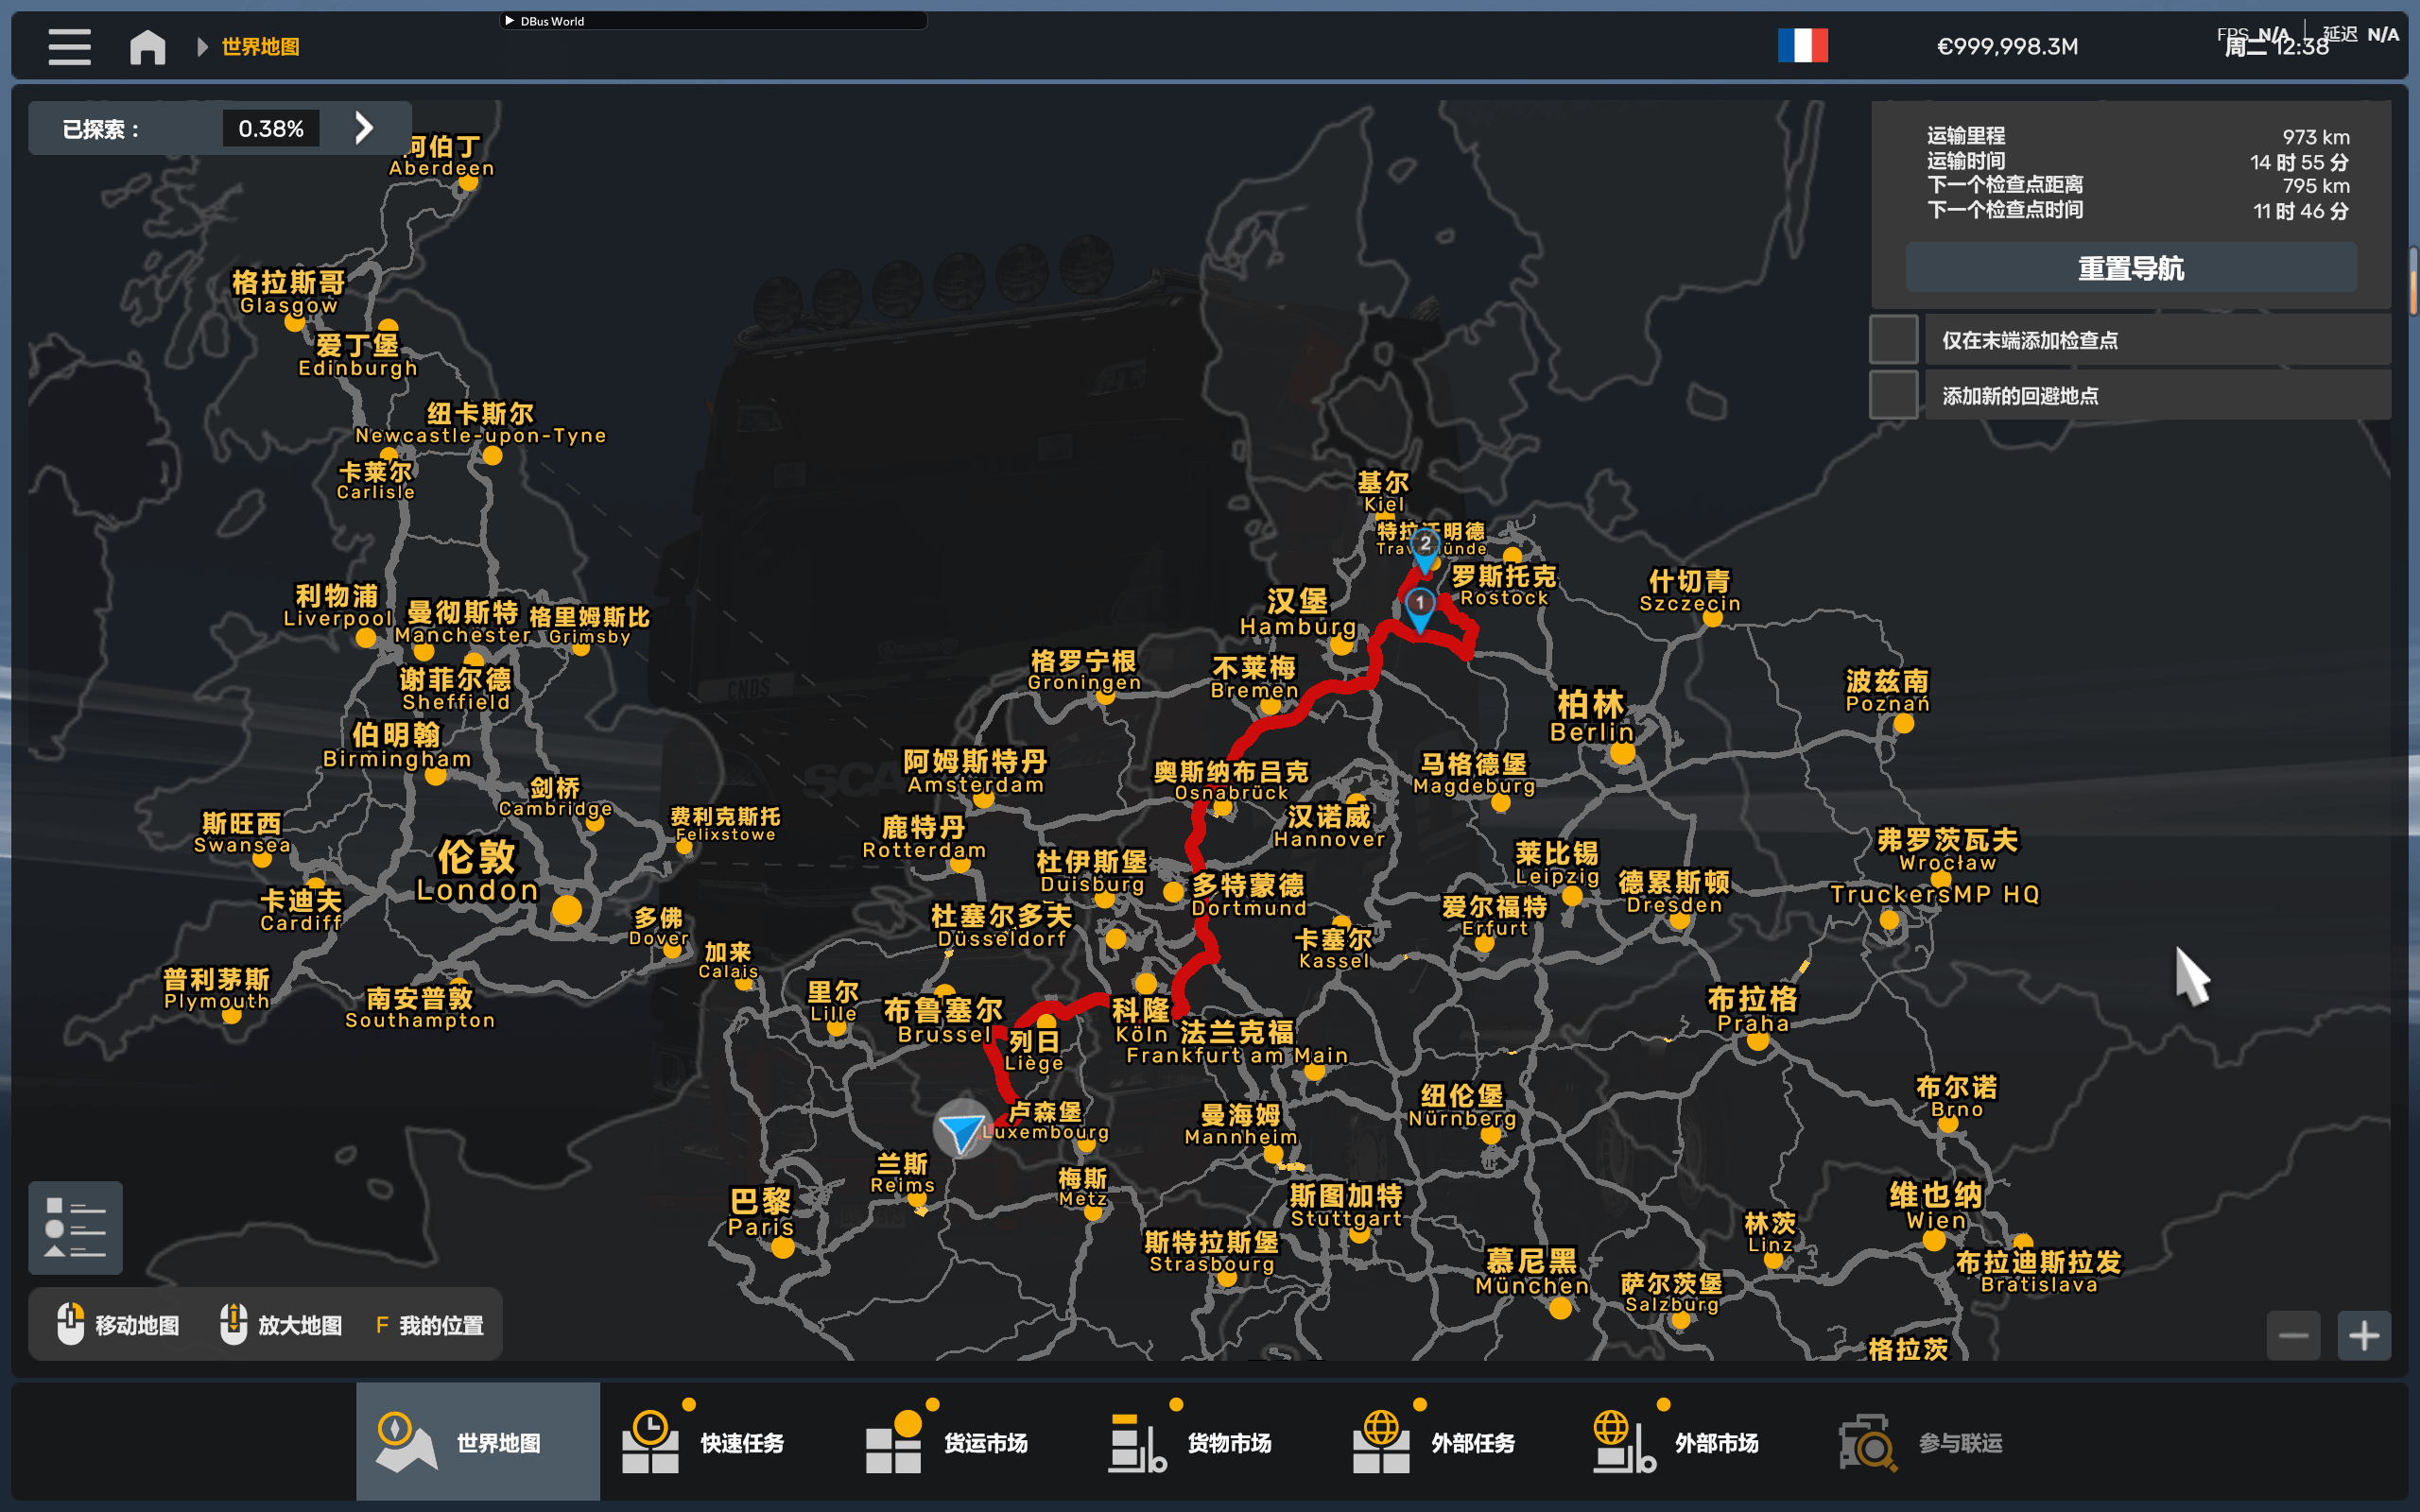Click the right edge vertical scrollbar
2420x1512 pixels.
tap(2412, 282)
